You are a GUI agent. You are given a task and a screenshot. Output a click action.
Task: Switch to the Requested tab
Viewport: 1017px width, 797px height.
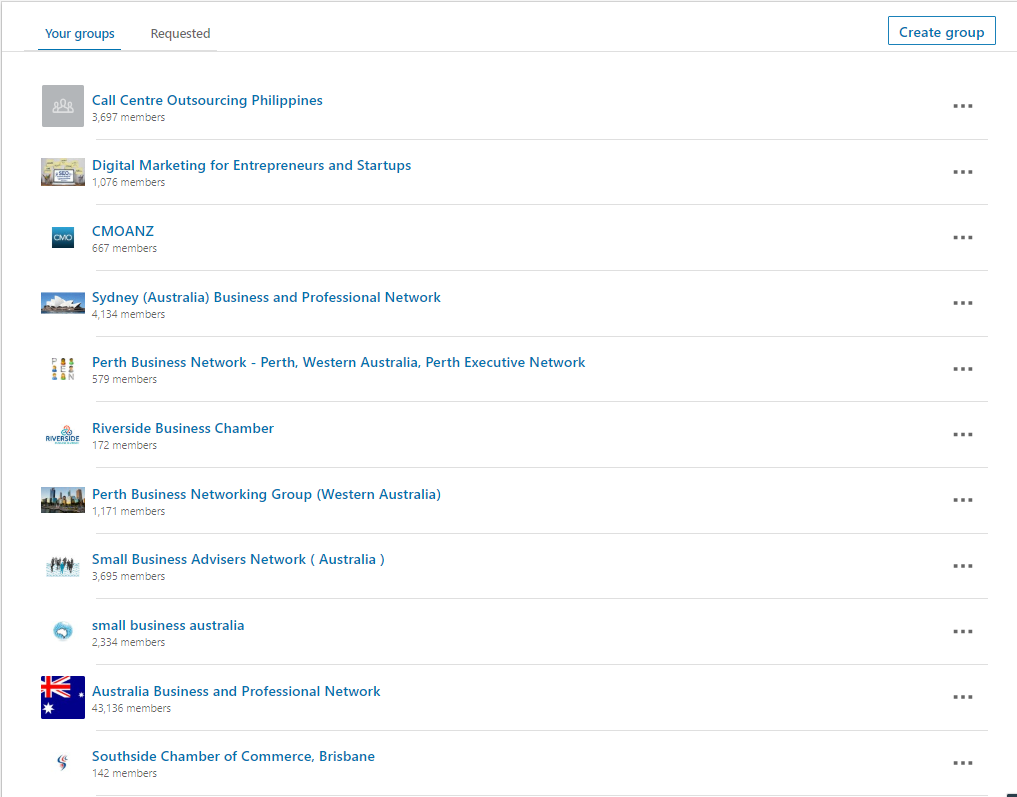pos(180,34)
